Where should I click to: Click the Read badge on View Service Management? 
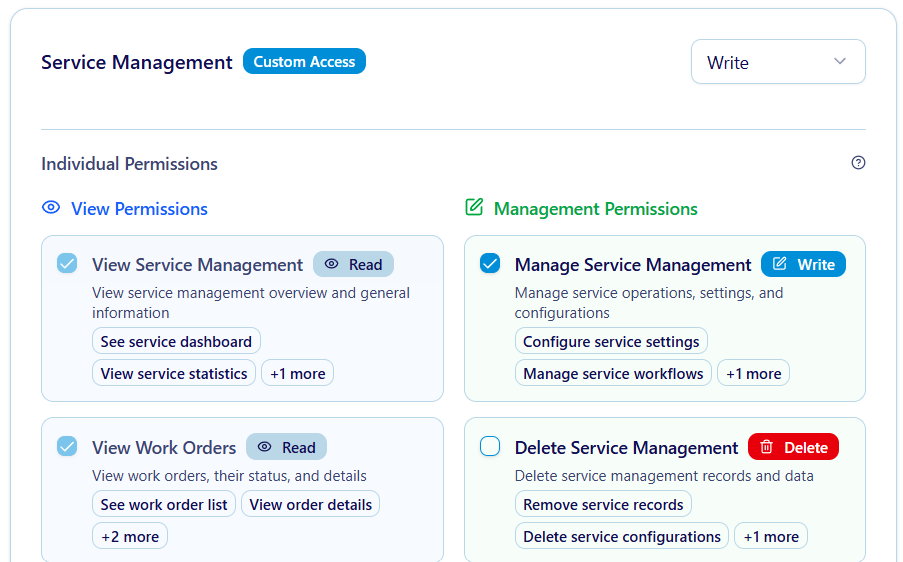pyautogui.click(x=353, y=264)
